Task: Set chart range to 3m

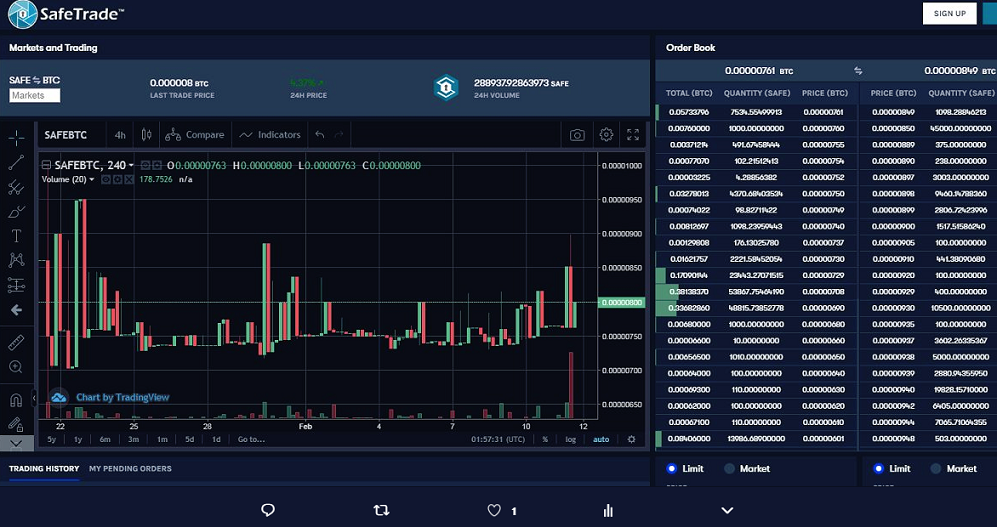Action: coord(134,439)
